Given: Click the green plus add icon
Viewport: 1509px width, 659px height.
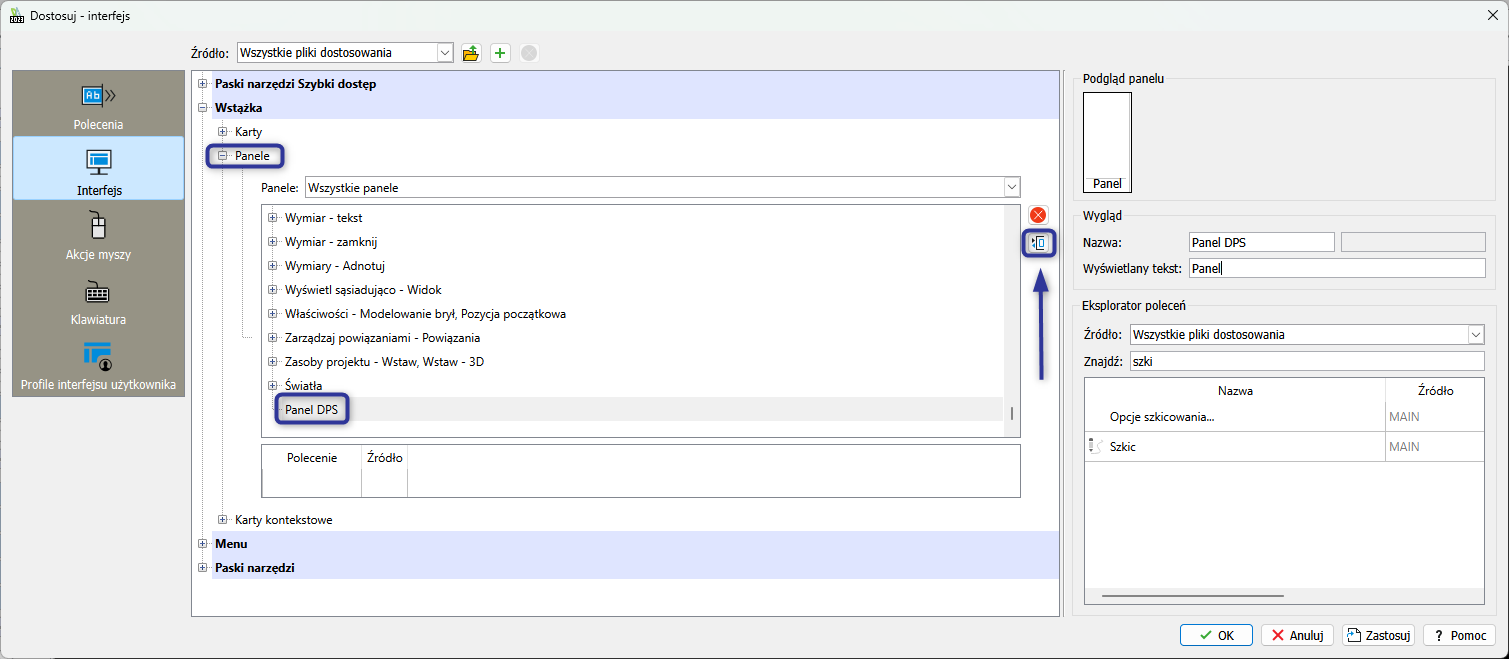Looking at the screenshot, I should (500, 53).
